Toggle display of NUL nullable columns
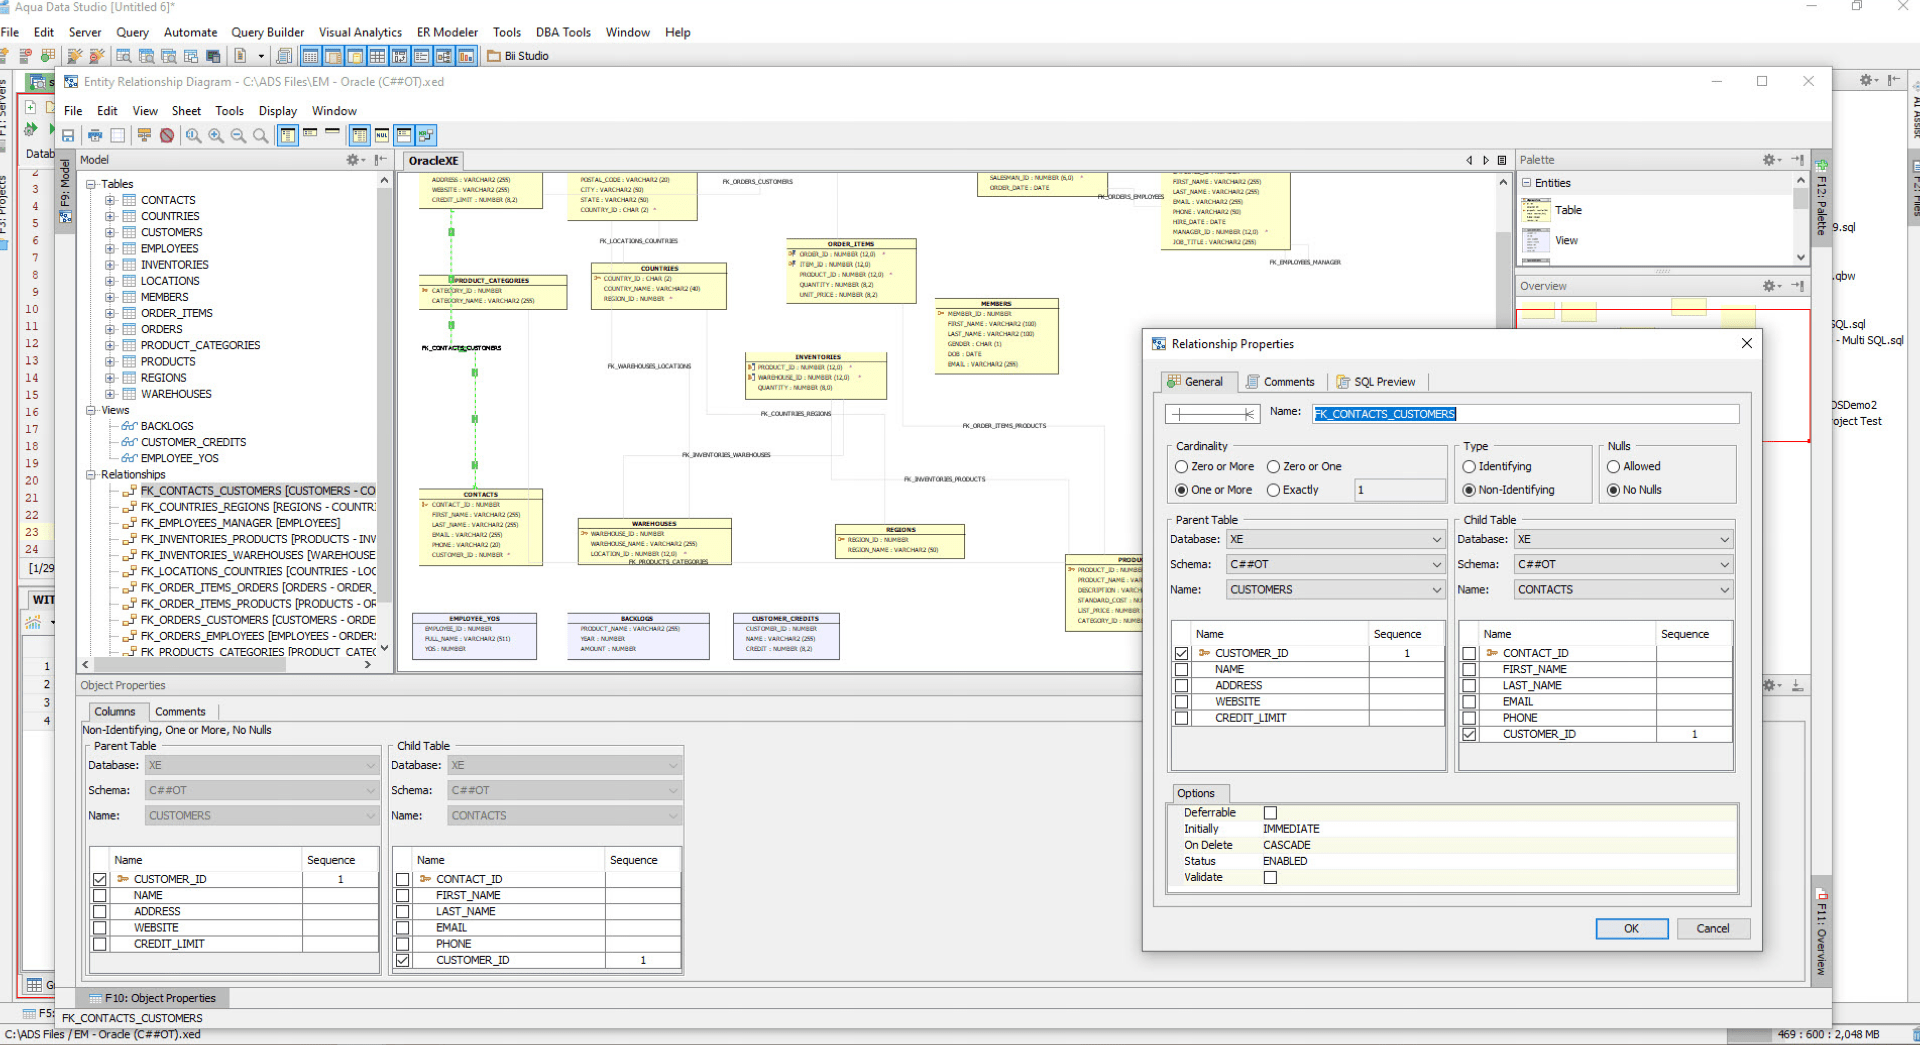 (381, 135)
